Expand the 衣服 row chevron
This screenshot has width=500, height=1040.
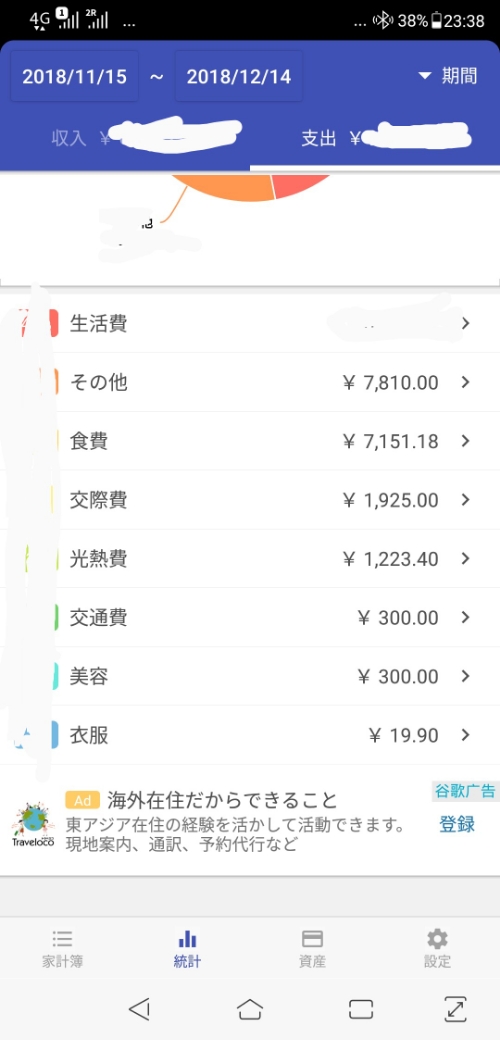pos(466,735)
